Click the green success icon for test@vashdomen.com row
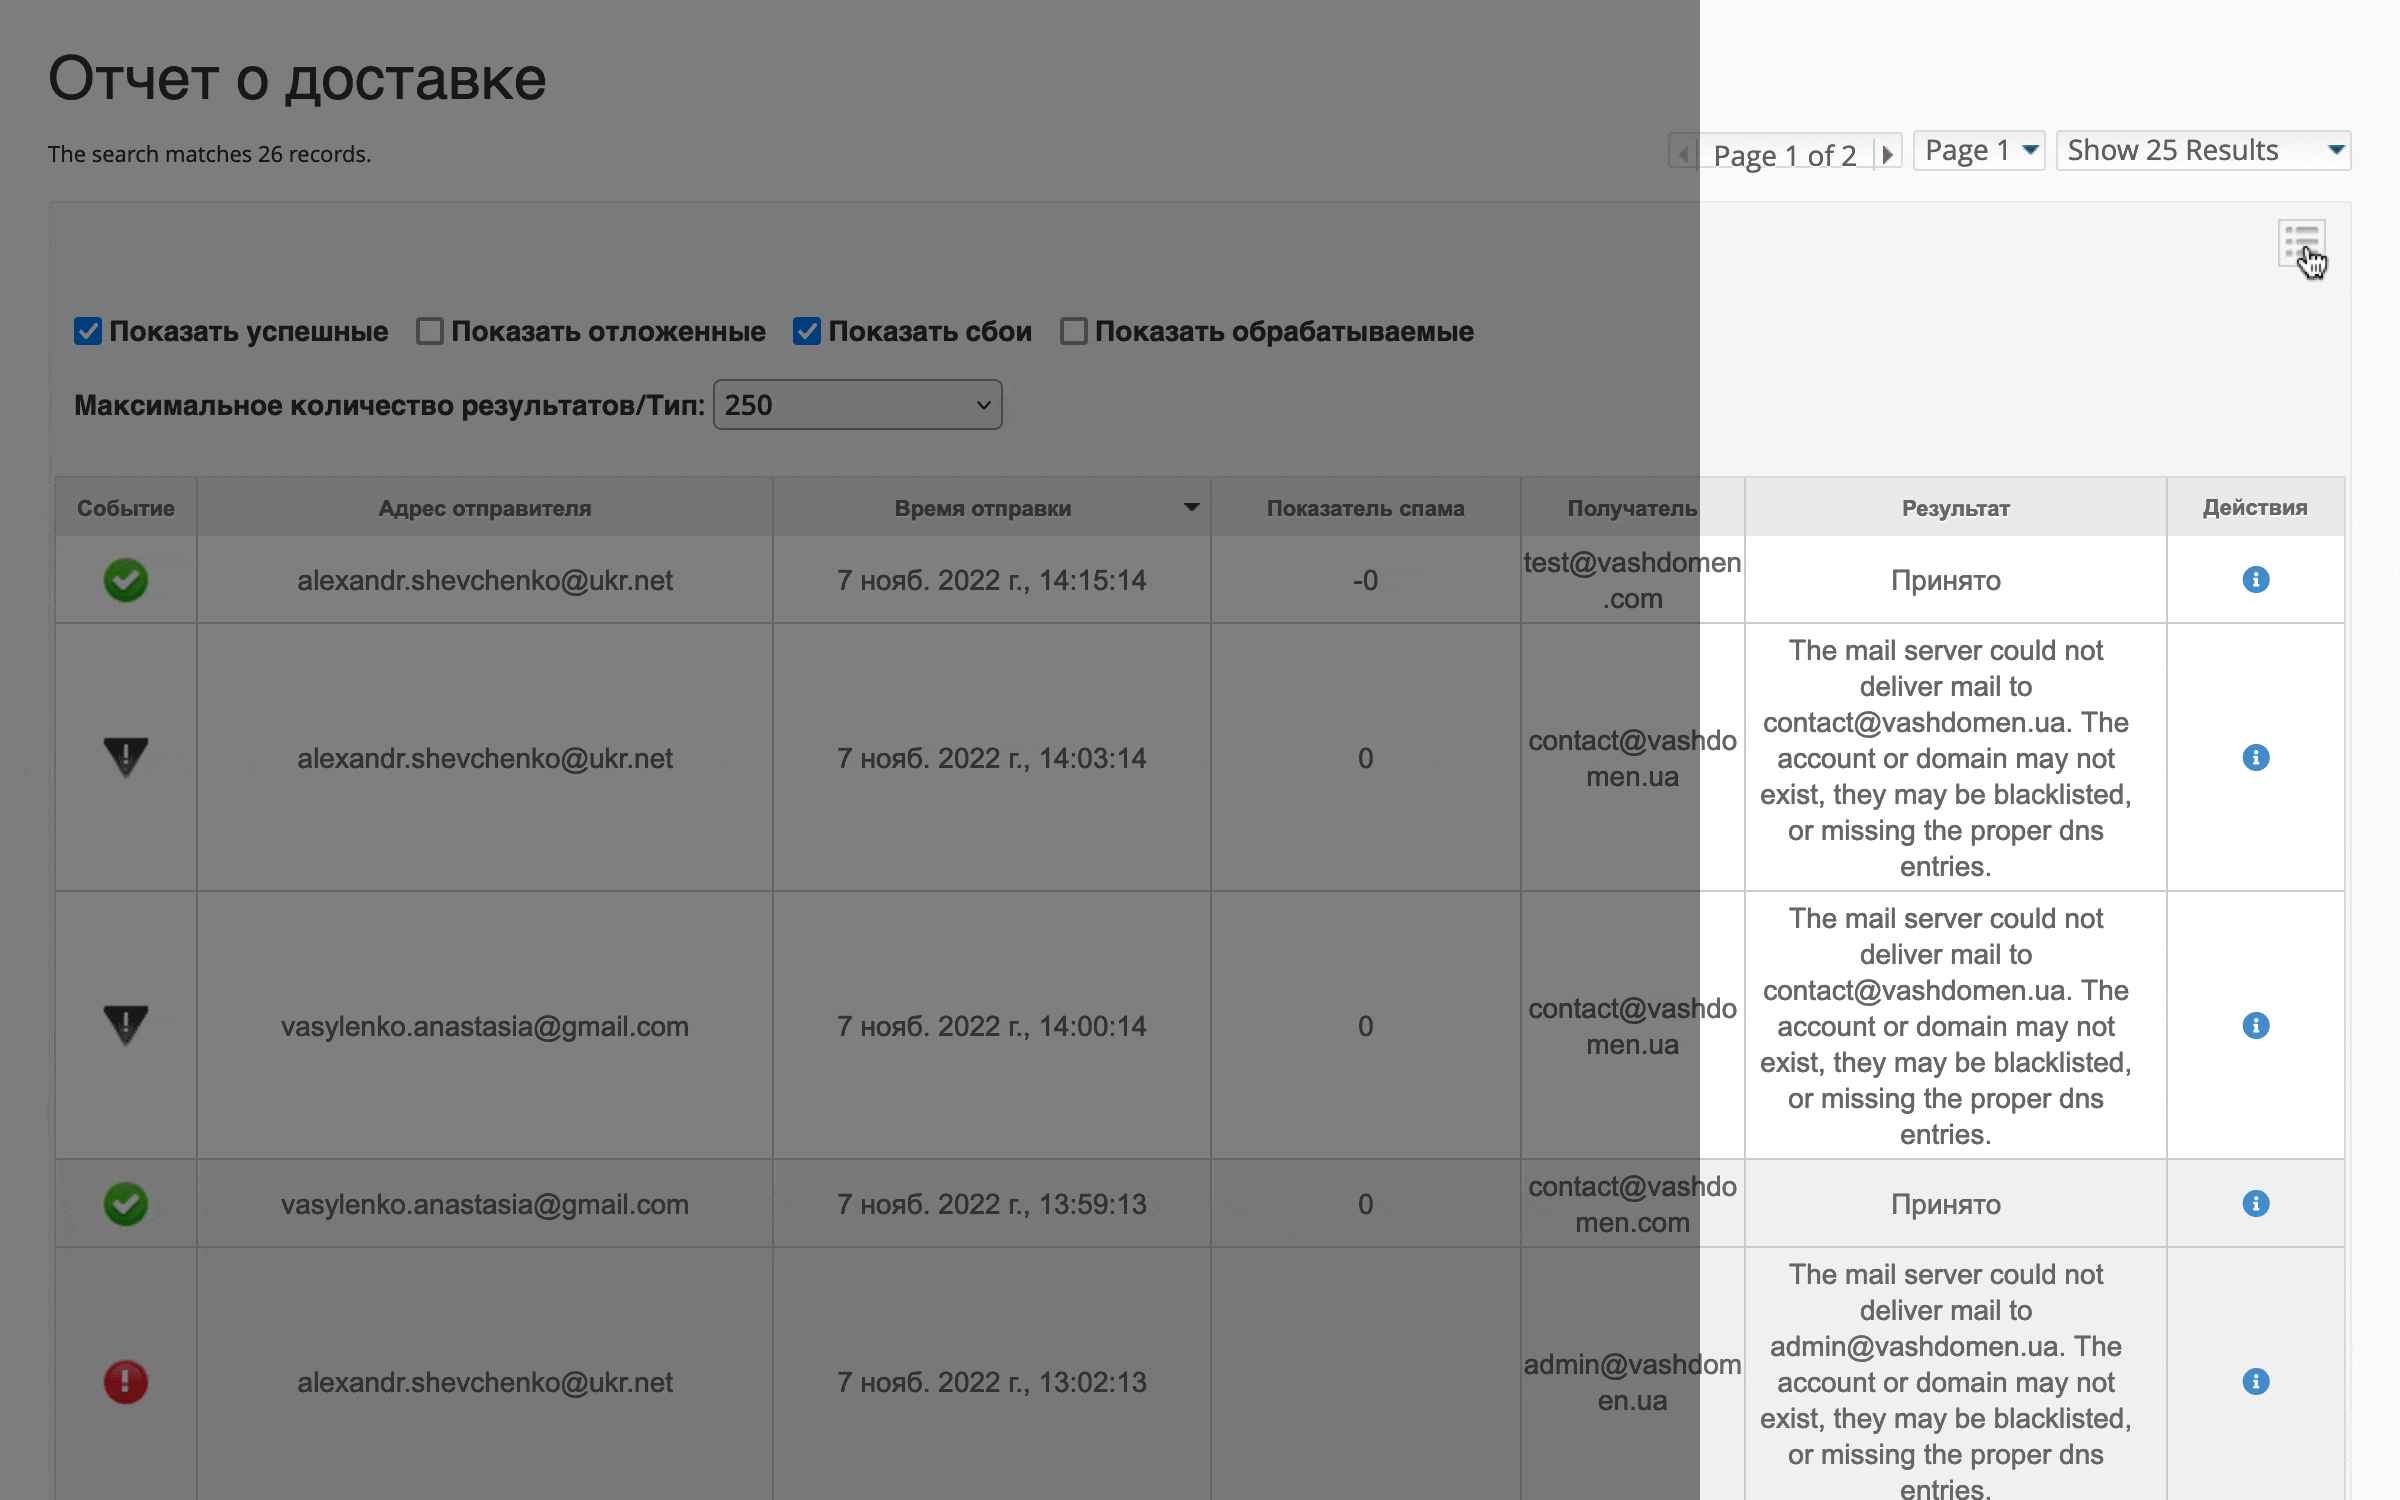The image size is (2400, 1500). (124, 580)
